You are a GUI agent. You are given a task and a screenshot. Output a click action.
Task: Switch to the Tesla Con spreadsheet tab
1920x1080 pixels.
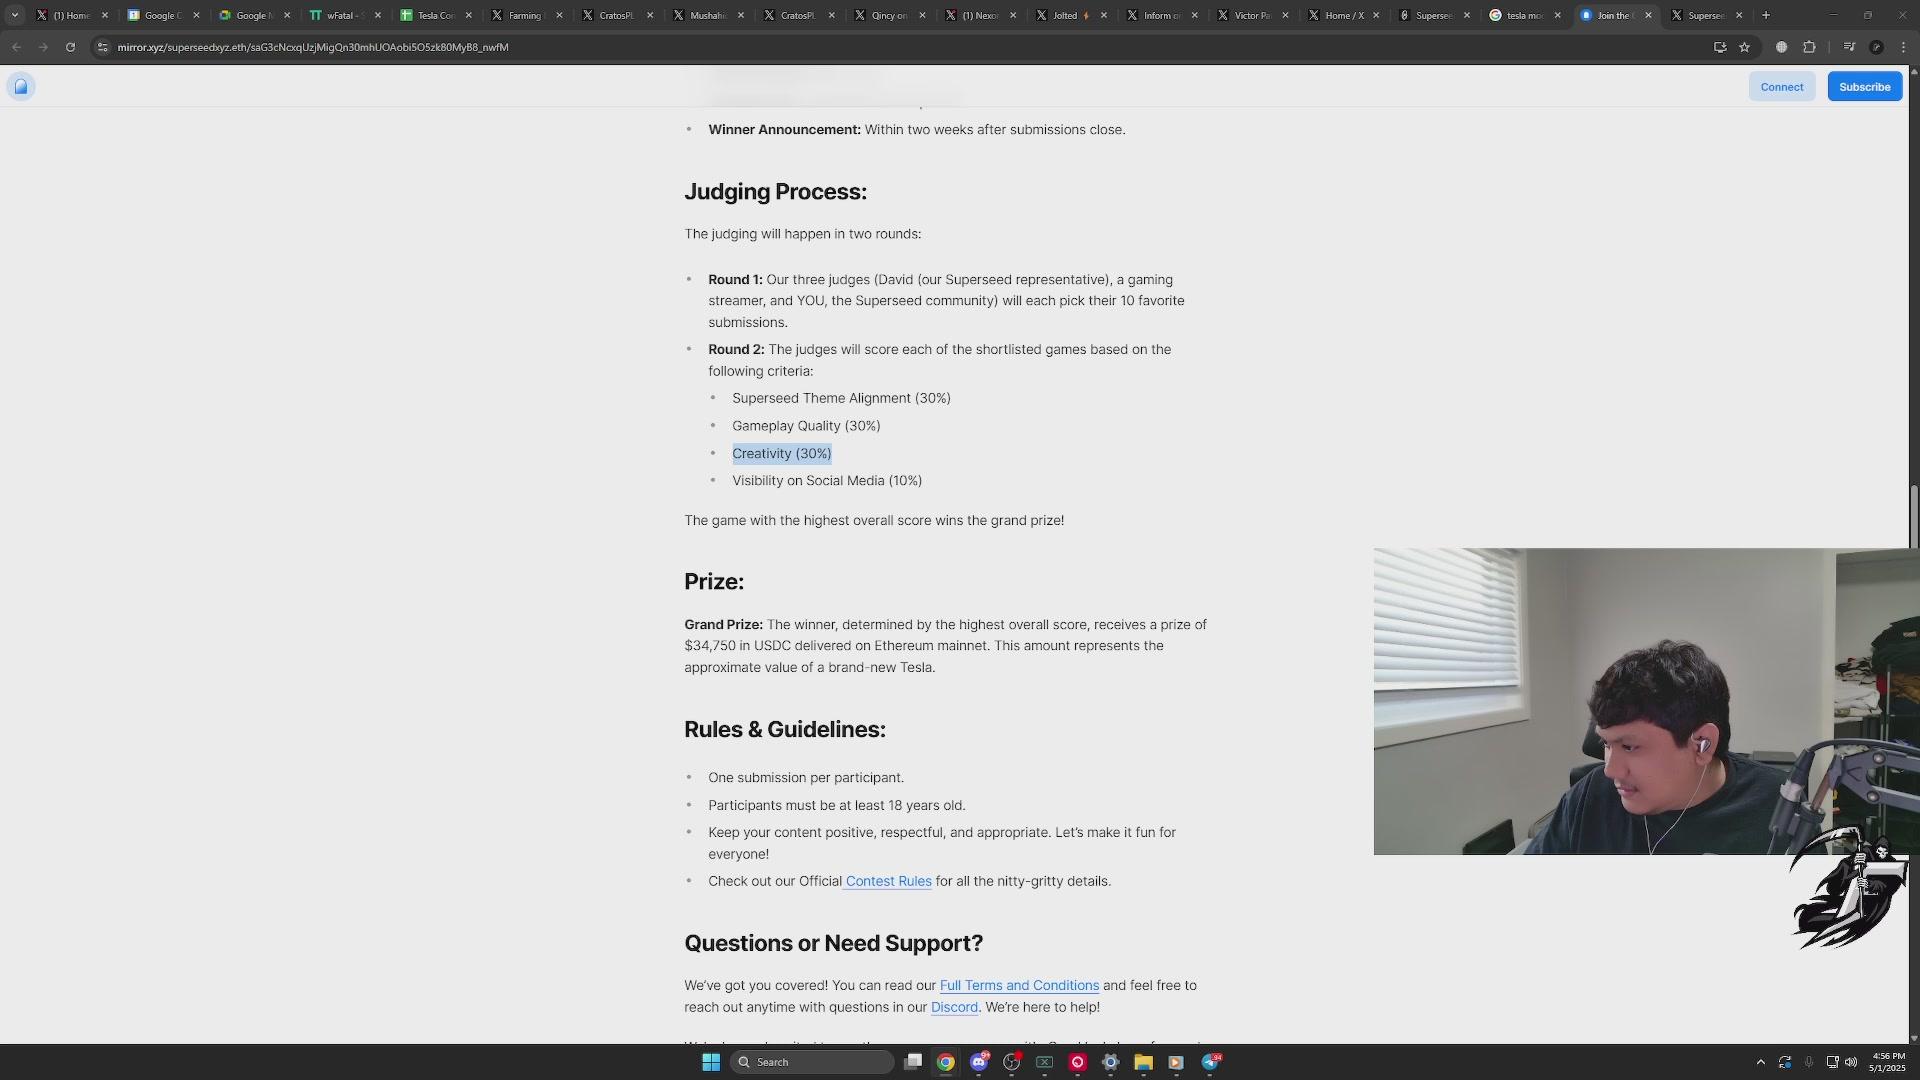(x=433, y=15)
